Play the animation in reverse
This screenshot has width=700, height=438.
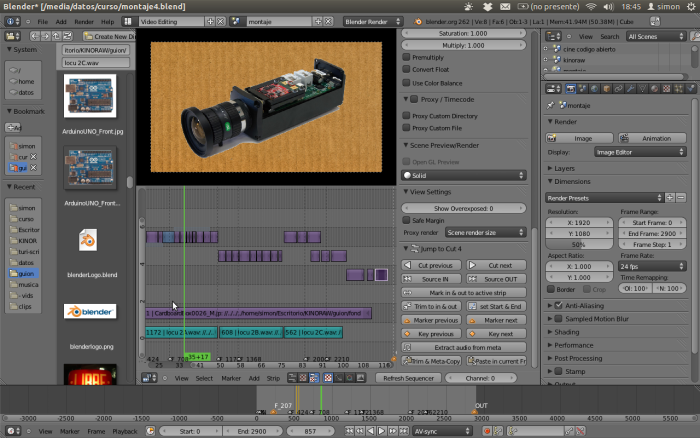pos(371,431)
